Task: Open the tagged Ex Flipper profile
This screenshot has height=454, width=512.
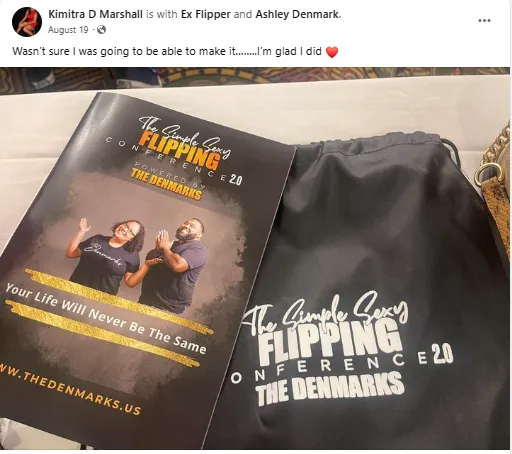Action: [206, 14]
